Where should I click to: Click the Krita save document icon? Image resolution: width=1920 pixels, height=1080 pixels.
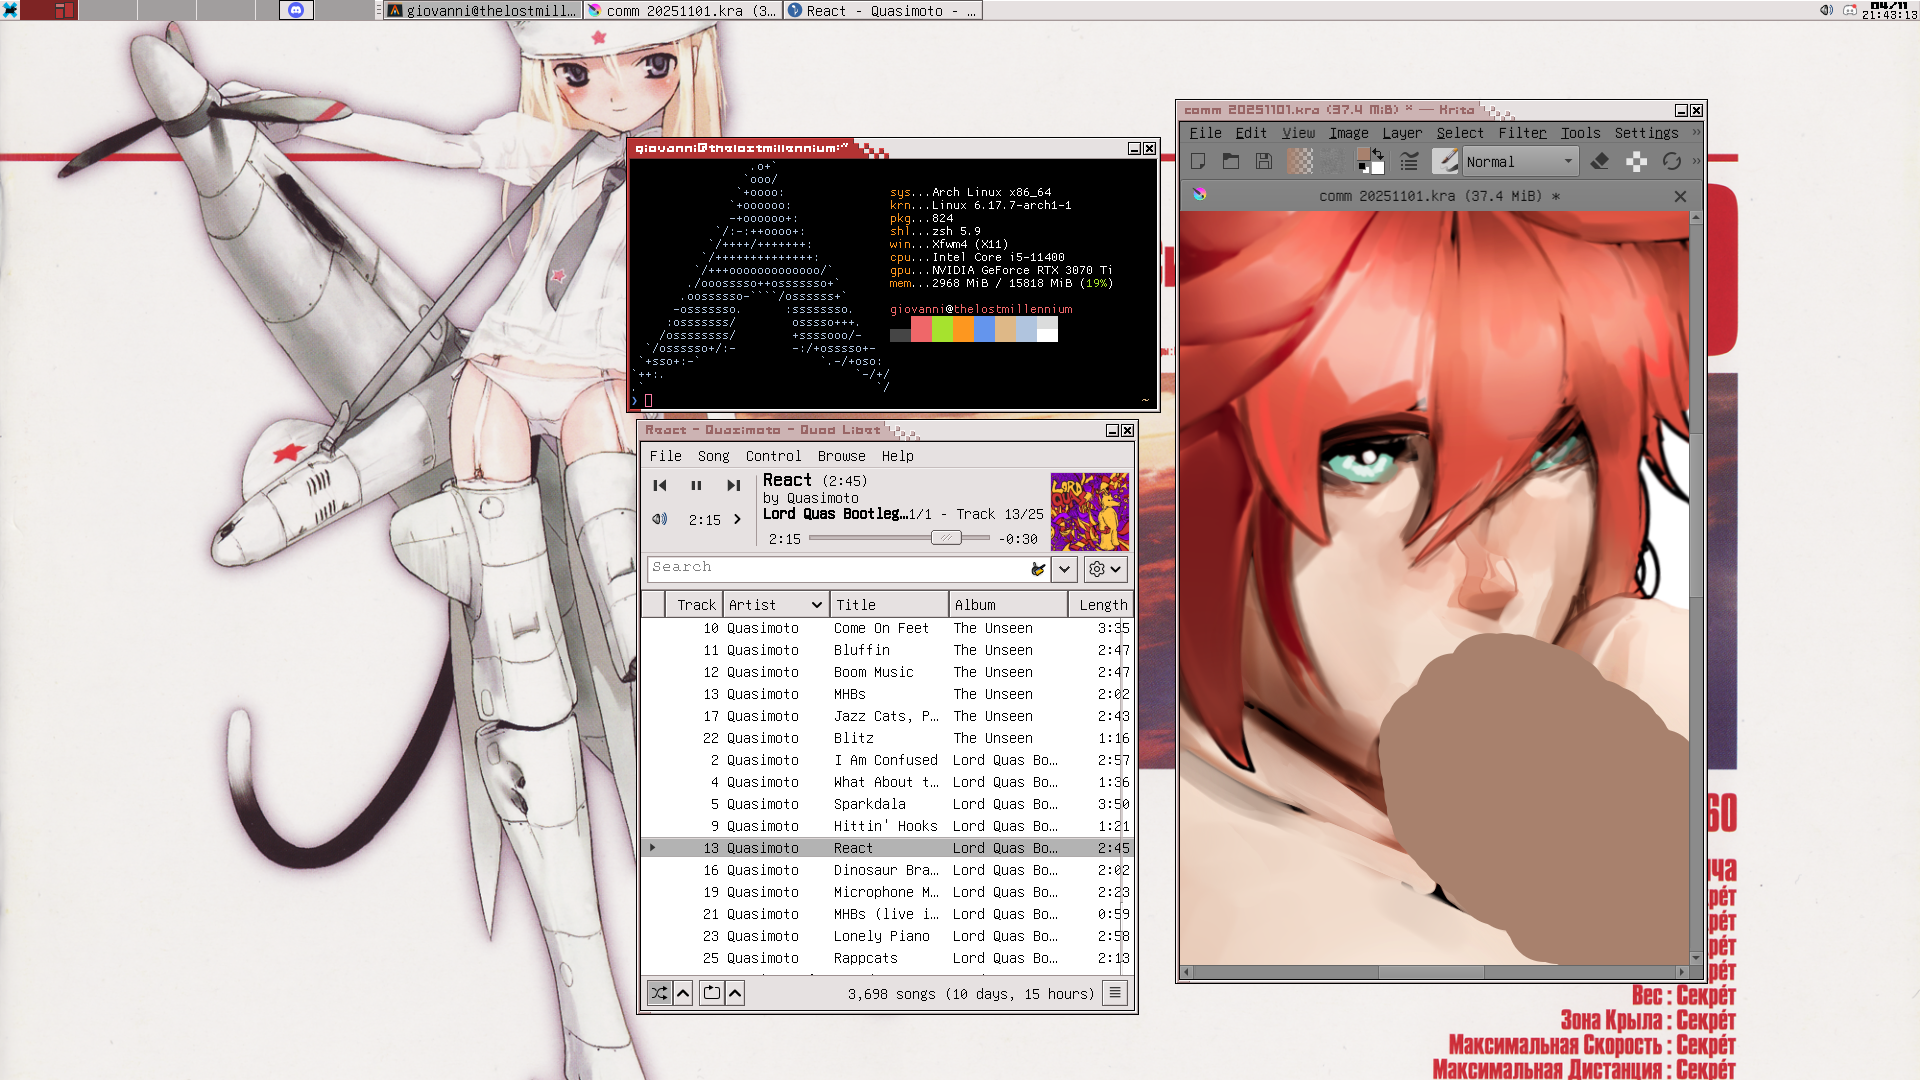click(x=1264, y=161)
